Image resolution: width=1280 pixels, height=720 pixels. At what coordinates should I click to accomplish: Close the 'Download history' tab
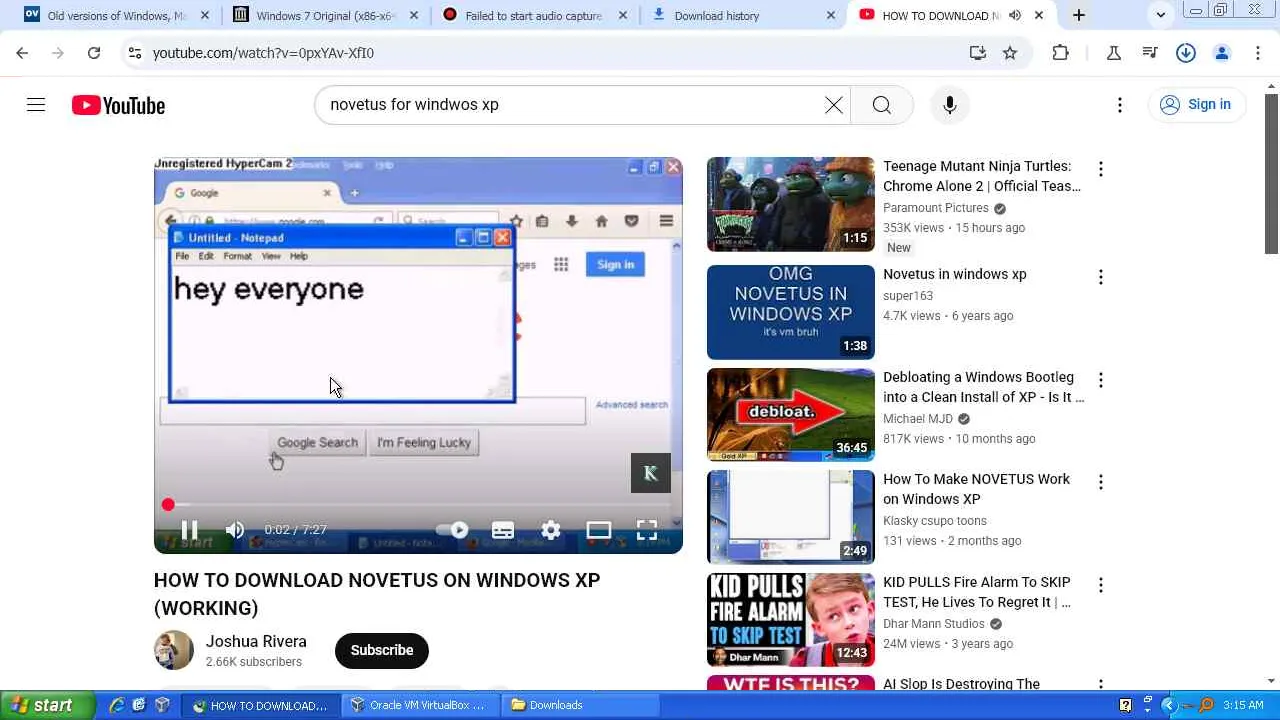pos(831,15)
